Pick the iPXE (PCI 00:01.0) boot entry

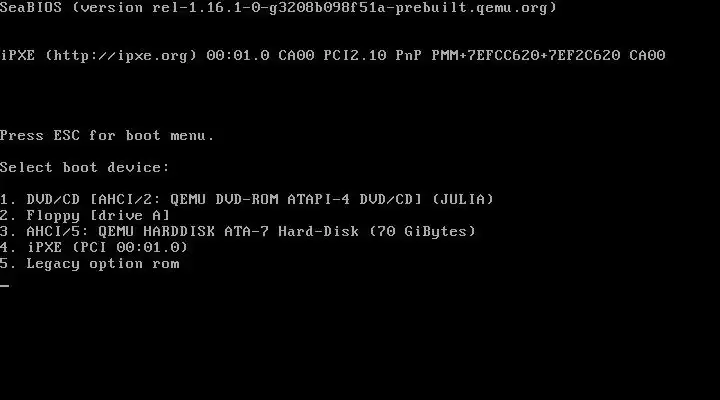94,248
